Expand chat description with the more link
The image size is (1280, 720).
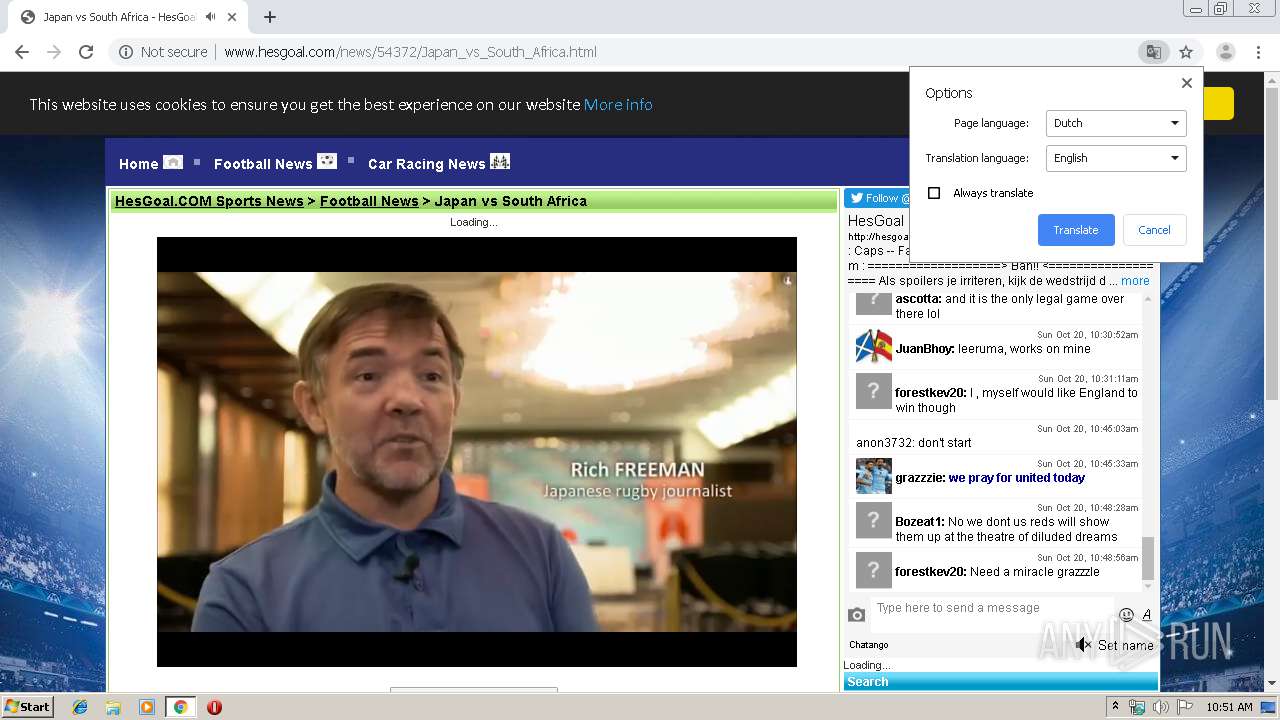click(x=1135, y=281)
